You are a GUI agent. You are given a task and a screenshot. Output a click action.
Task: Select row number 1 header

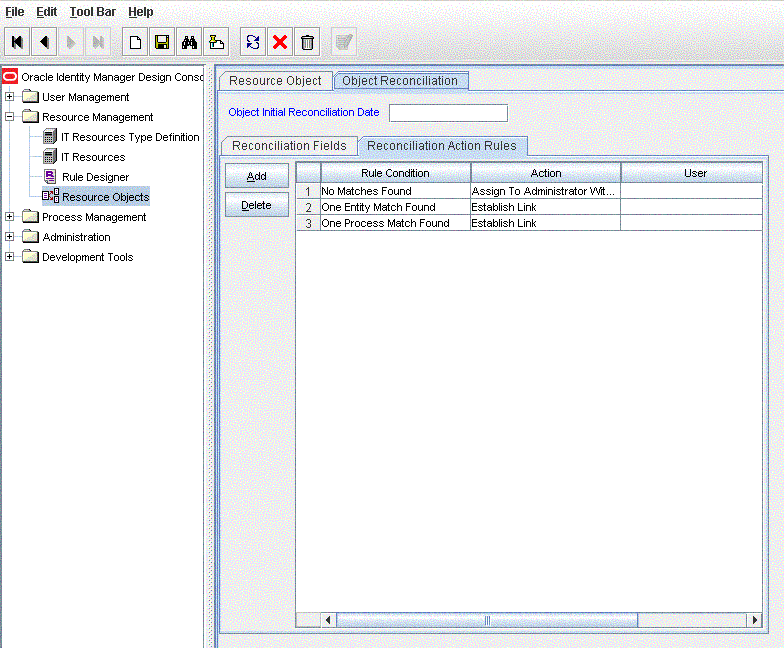coord(308,191)
